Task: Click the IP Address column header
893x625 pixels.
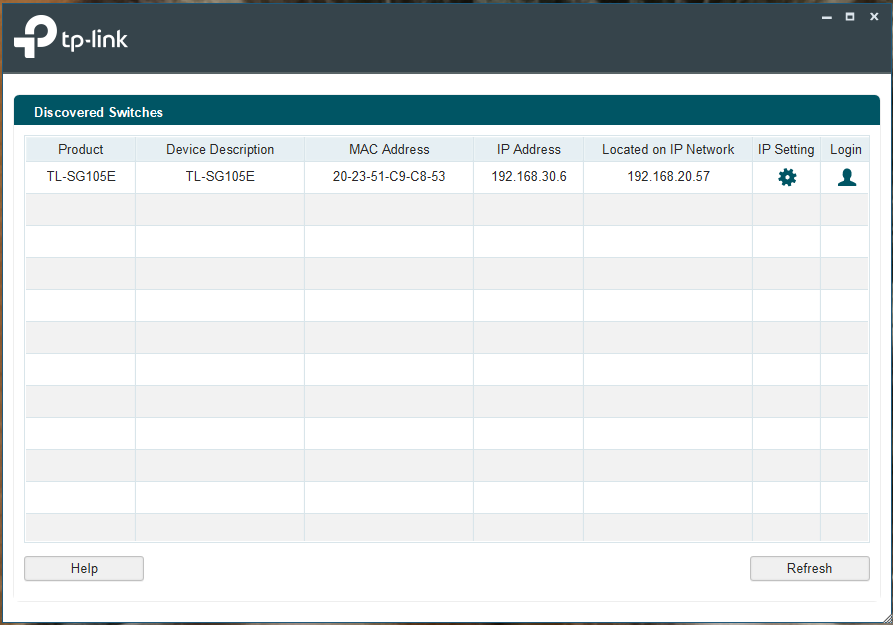Action: point(529,149)
